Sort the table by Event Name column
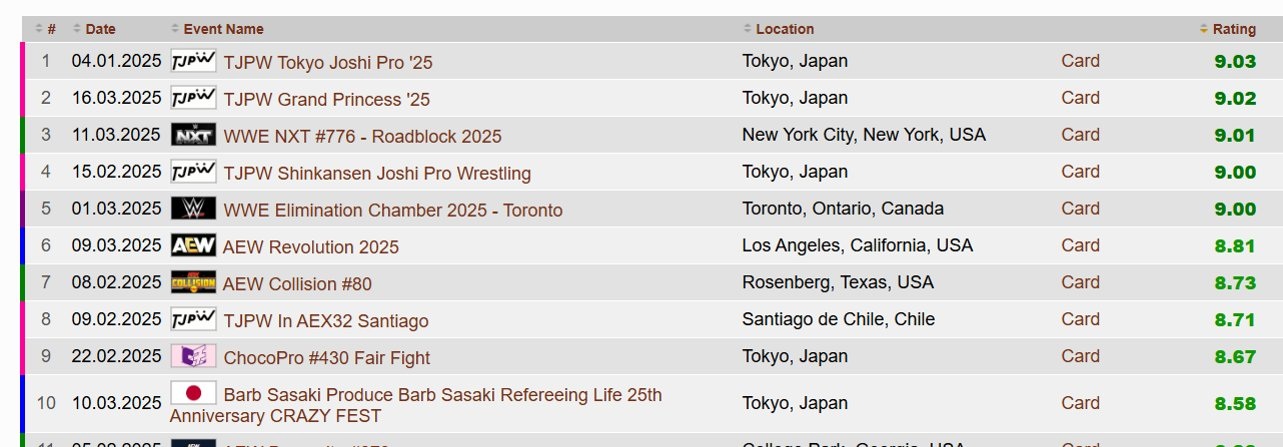 223,29
